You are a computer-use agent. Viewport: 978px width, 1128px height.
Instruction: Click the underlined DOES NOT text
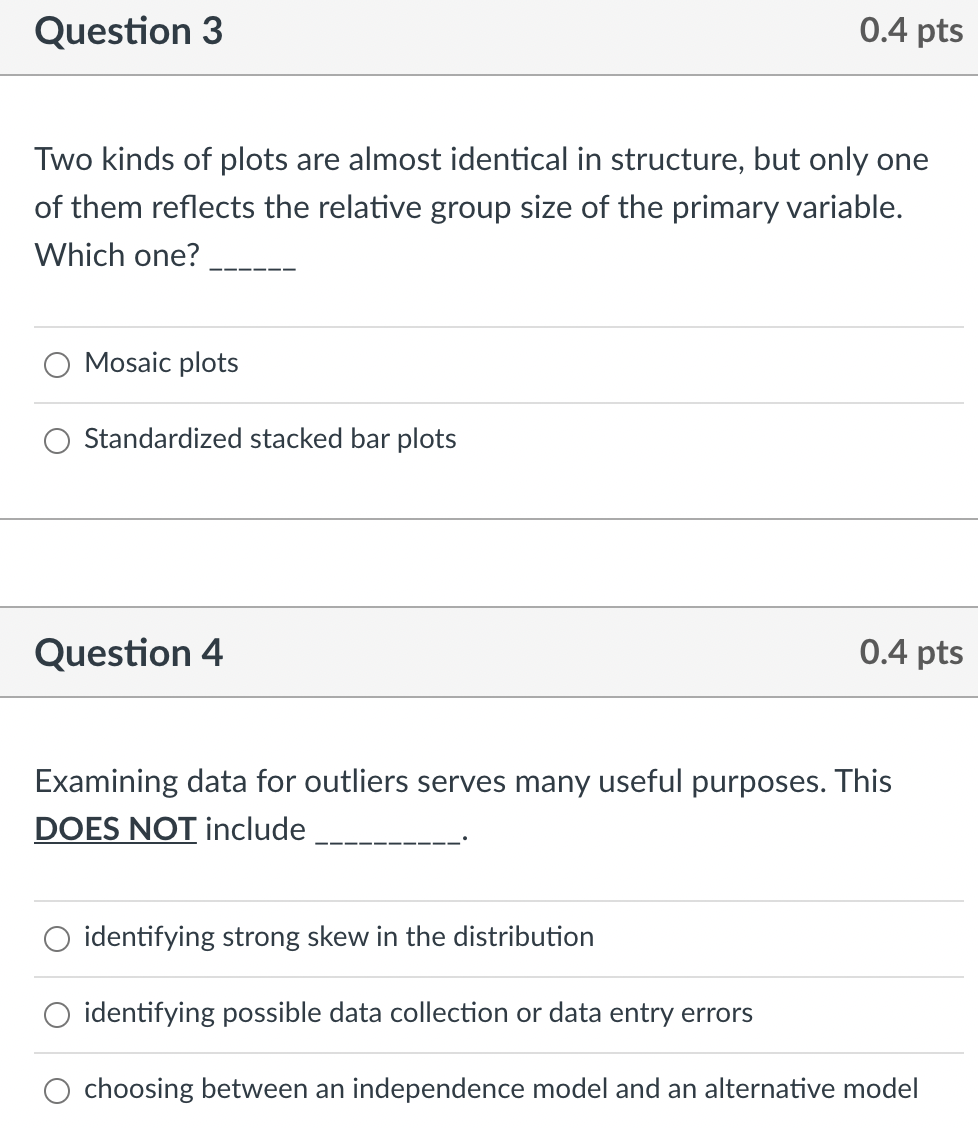[x=114, y=829]
